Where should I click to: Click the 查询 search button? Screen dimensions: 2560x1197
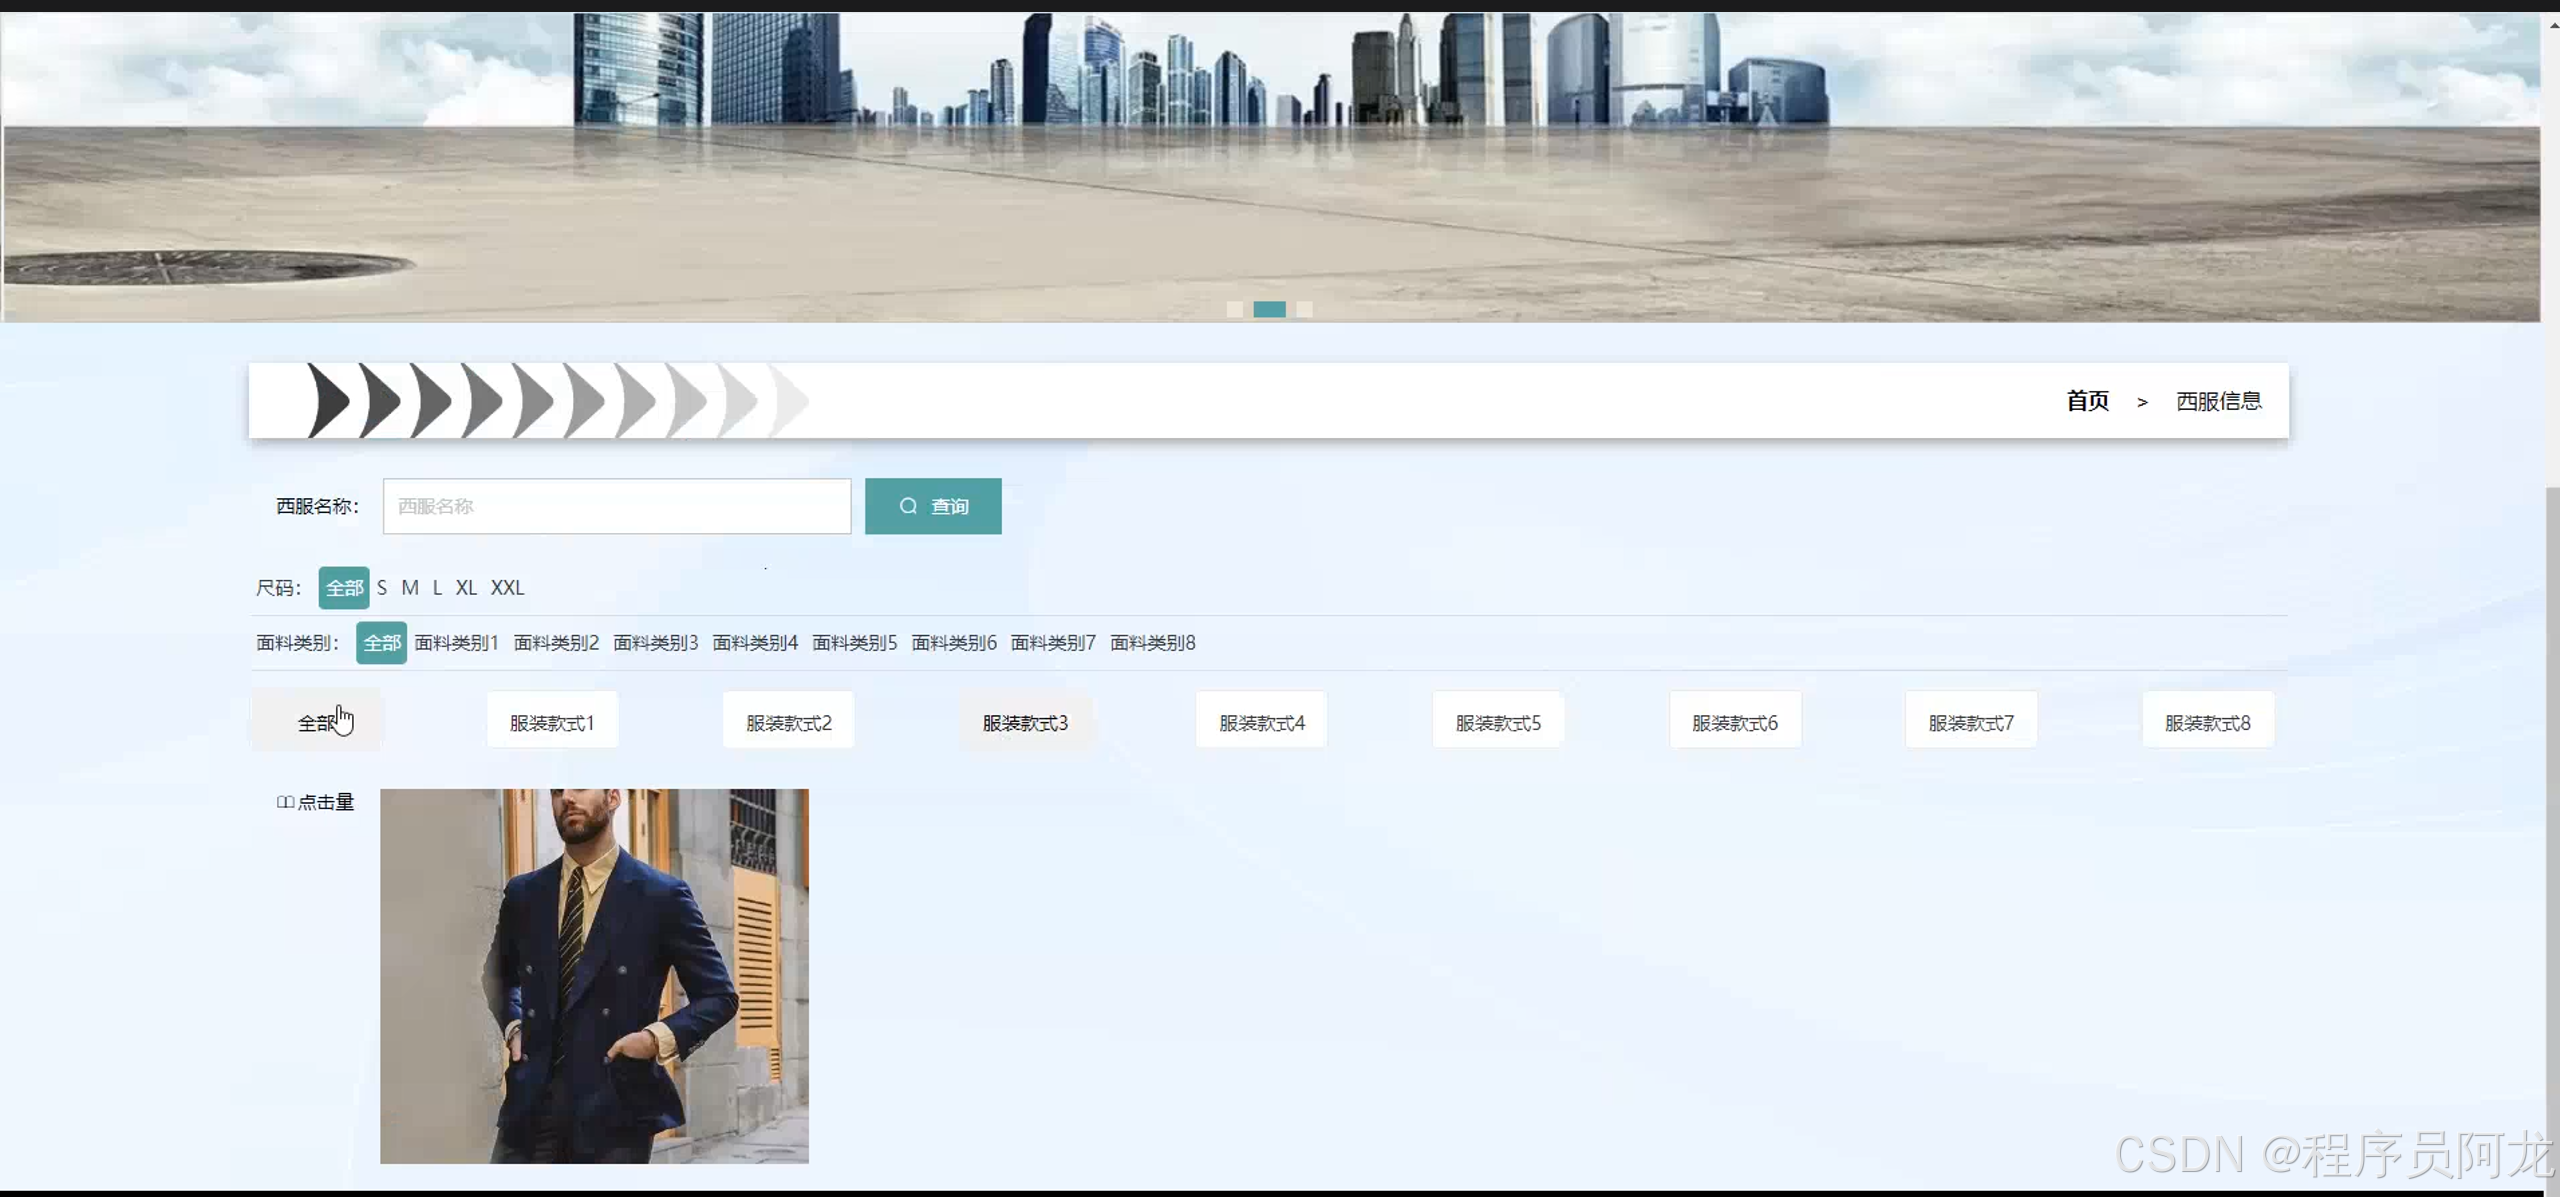[932, 506]
